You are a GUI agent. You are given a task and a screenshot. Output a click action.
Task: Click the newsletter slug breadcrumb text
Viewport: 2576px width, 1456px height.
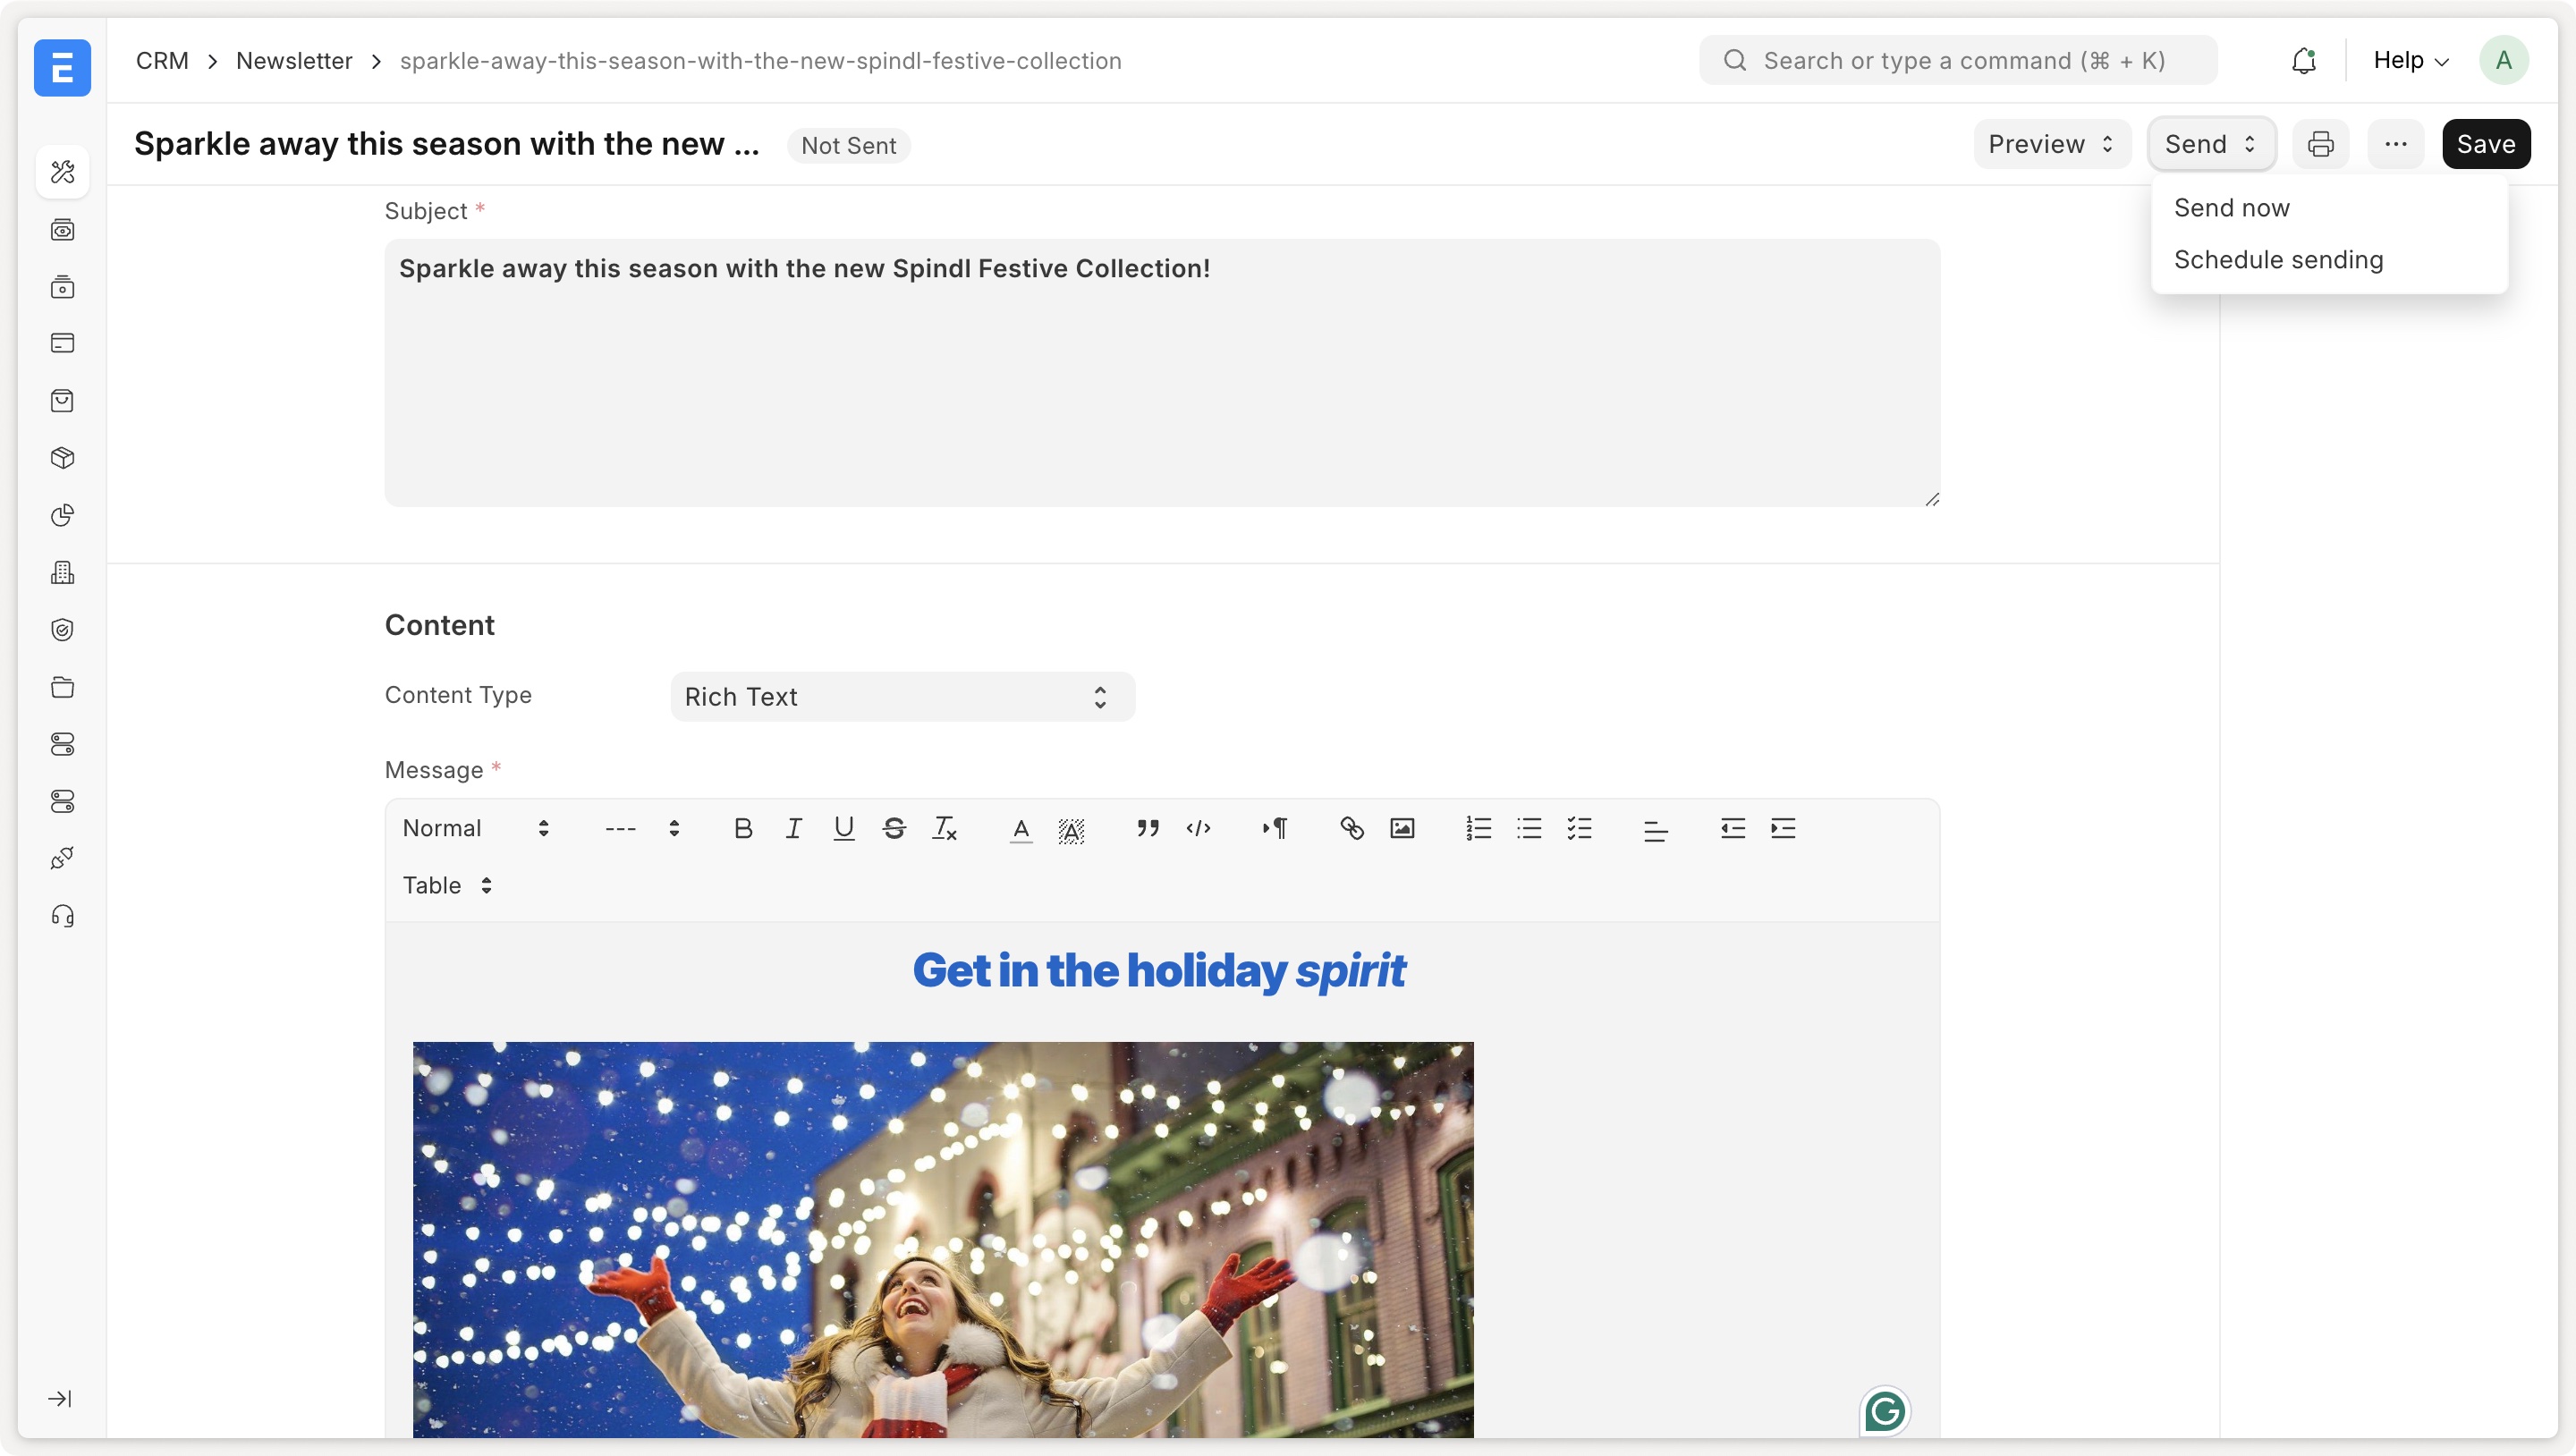(x=760, y=61)
